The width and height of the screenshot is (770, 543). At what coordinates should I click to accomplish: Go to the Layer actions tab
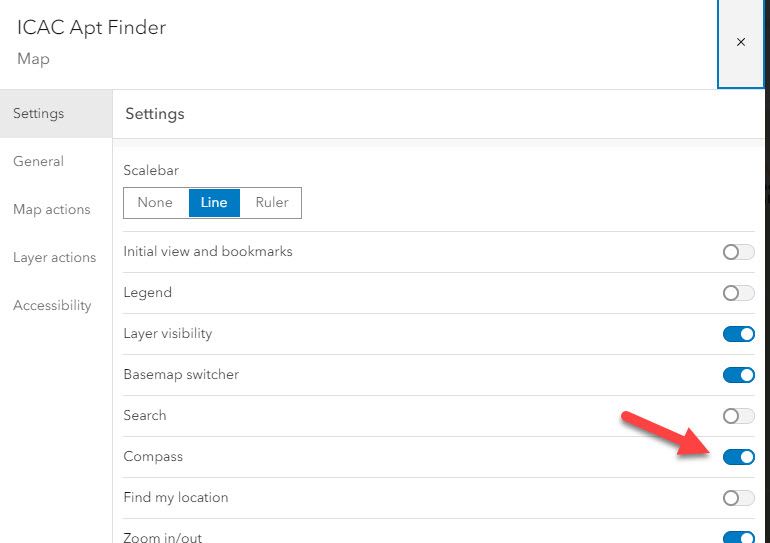pos(55,257)
